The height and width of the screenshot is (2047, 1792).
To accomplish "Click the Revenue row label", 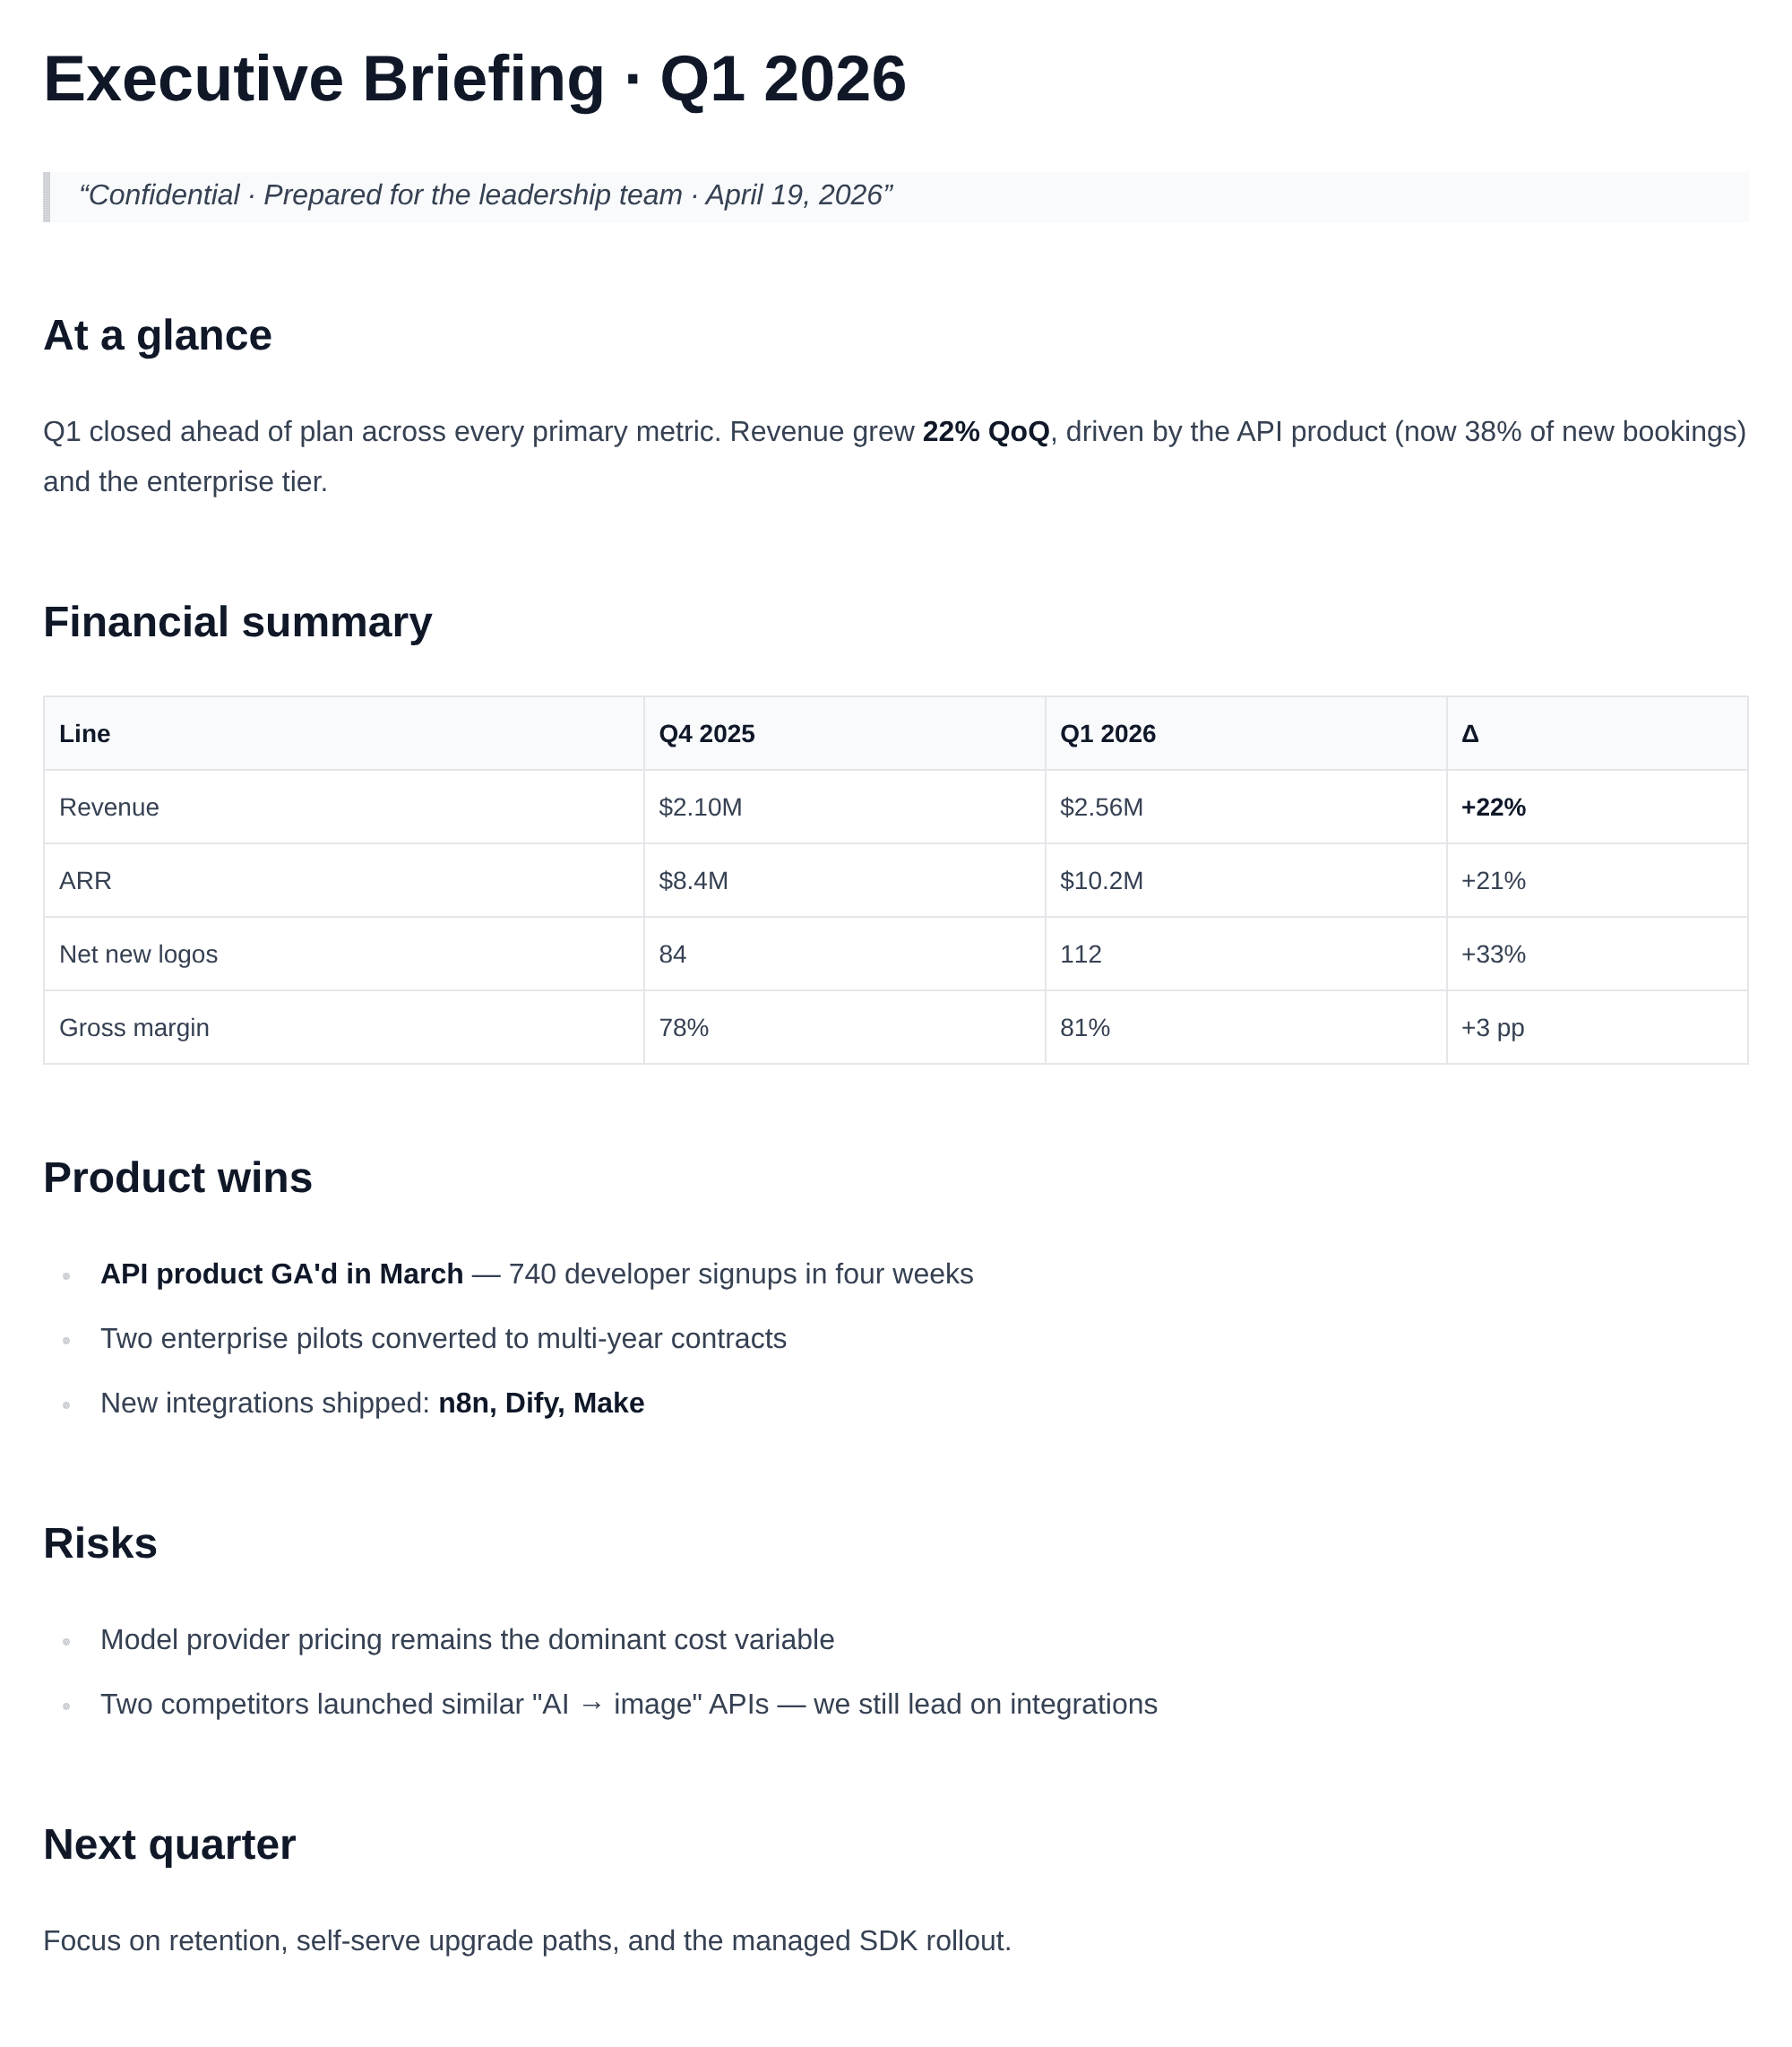I will point(109,807).
